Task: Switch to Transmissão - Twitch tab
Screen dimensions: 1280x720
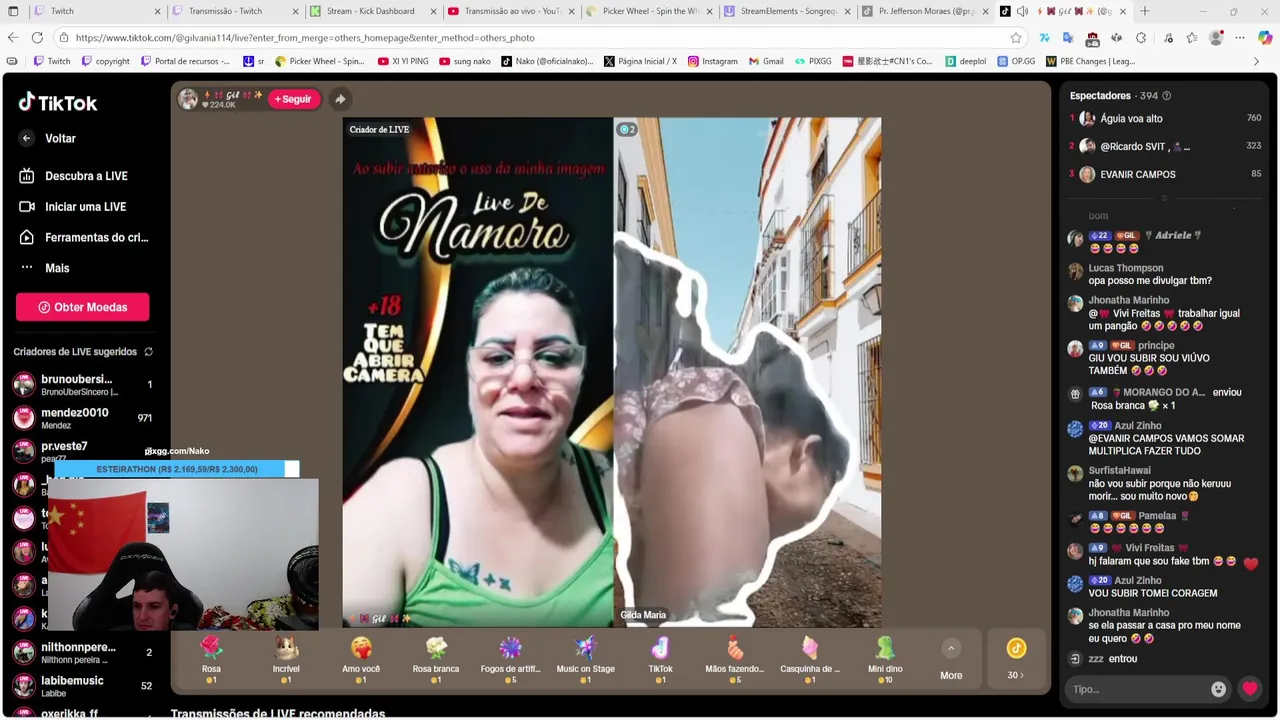Action: click(236, 11)
